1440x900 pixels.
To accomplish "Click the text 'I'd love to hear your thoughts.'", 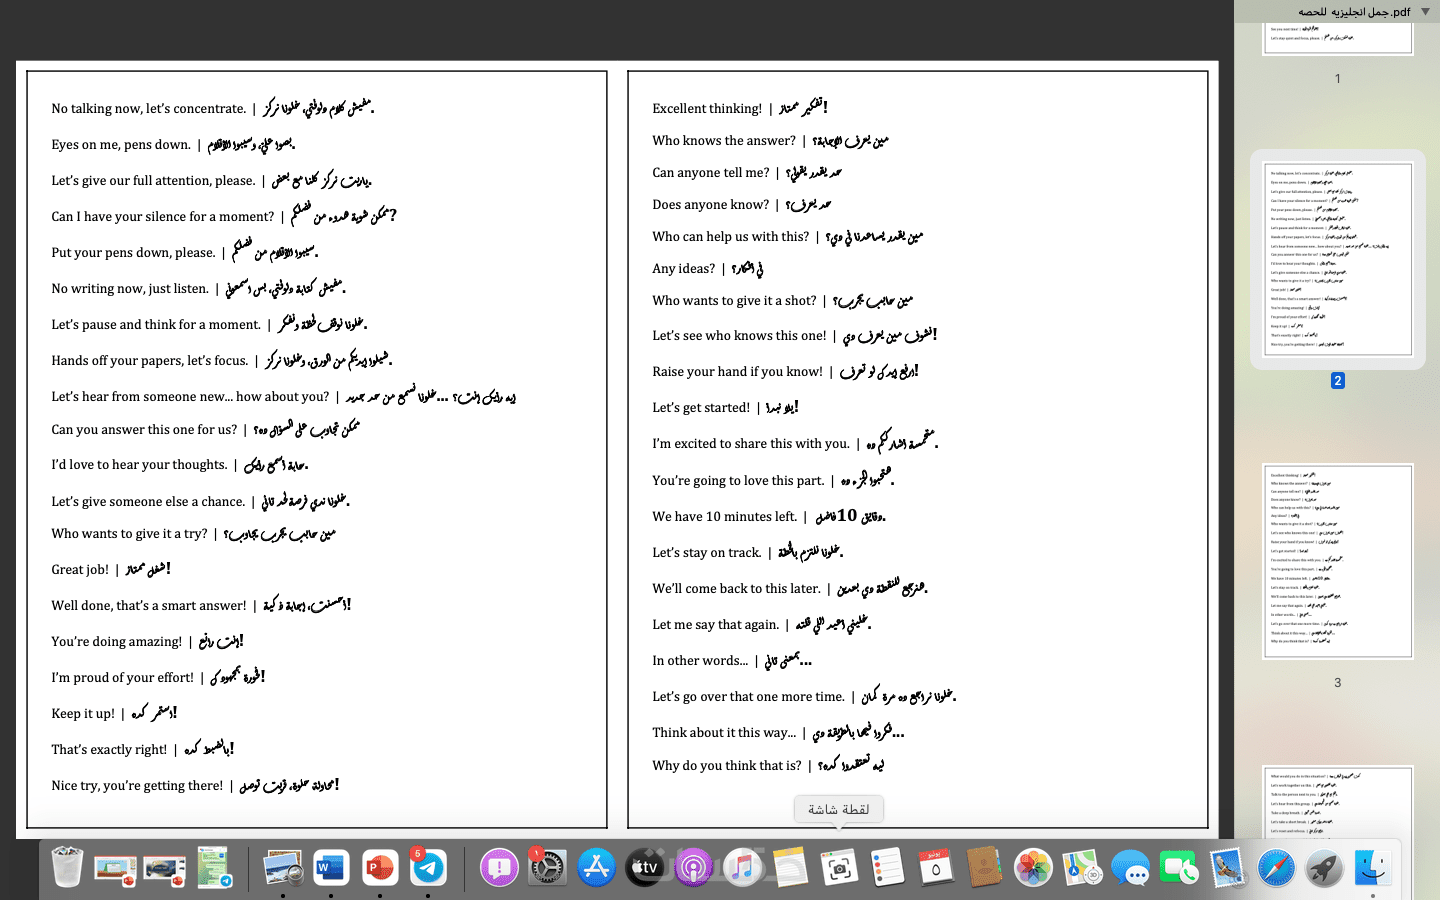I will (140, 465).
